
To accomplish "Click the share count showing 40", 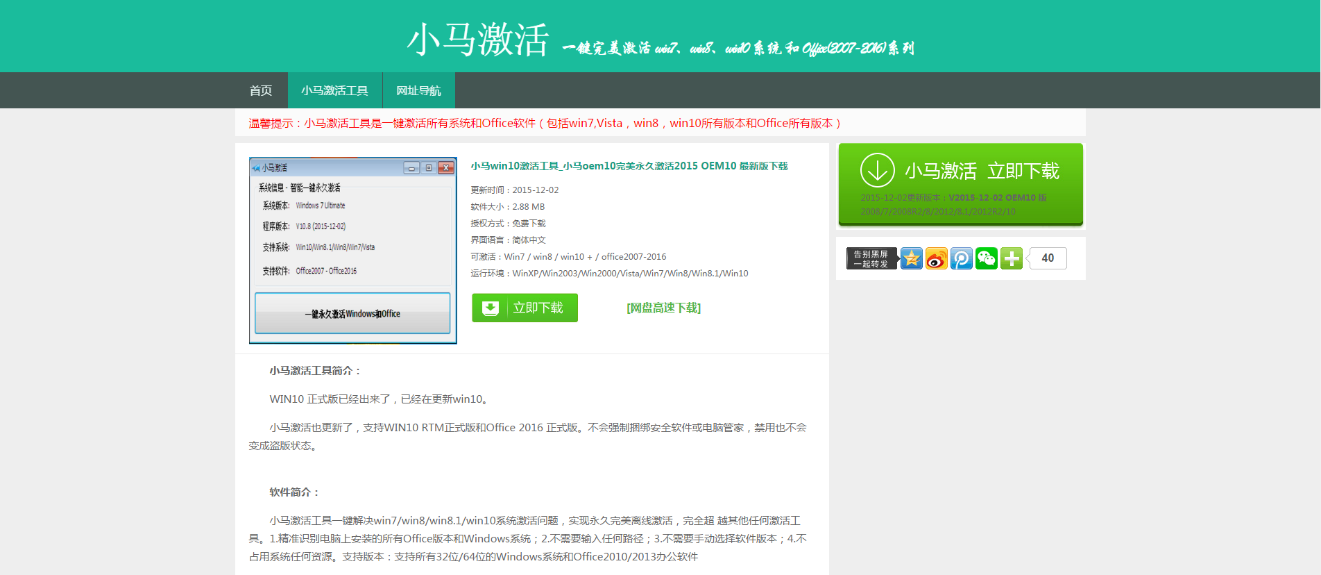I will 1047,258.
